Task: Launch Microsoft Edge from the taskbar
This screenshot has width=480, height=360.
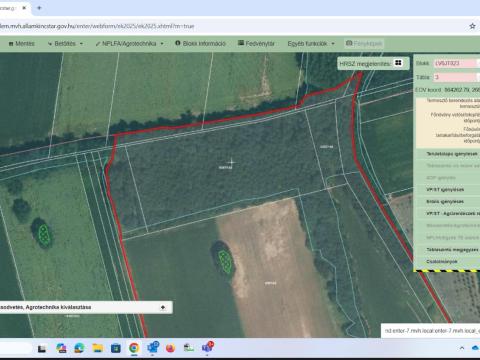Action: tap(79, 348)
